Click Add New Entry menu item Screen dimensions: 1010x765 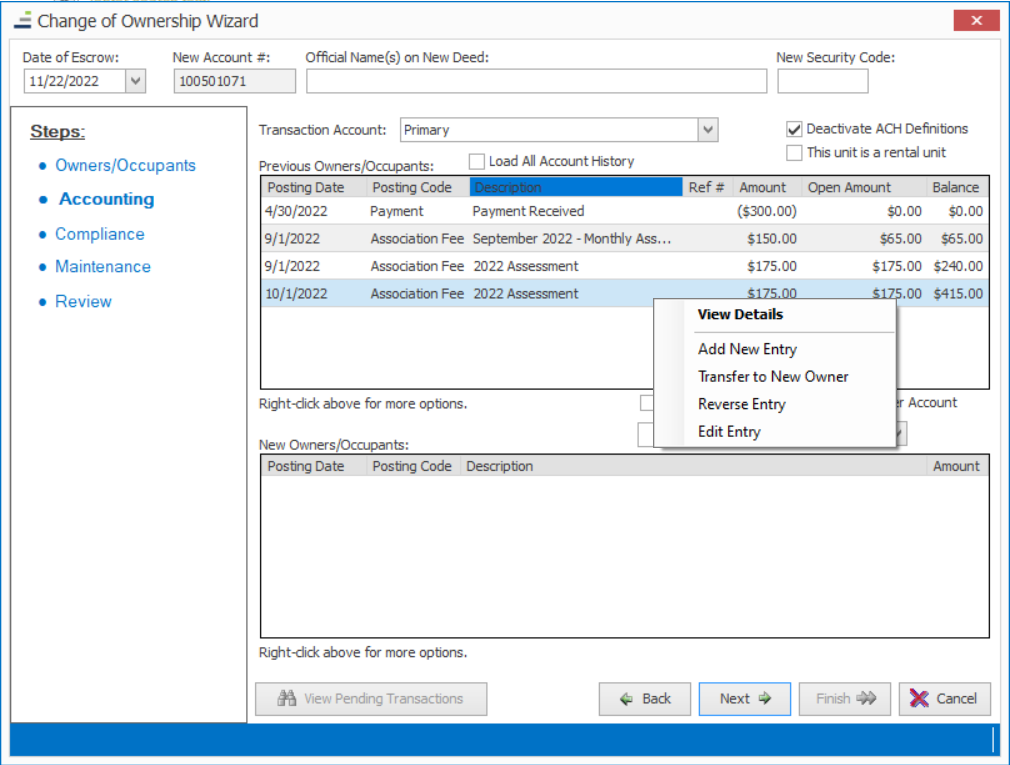click(747, 349)
